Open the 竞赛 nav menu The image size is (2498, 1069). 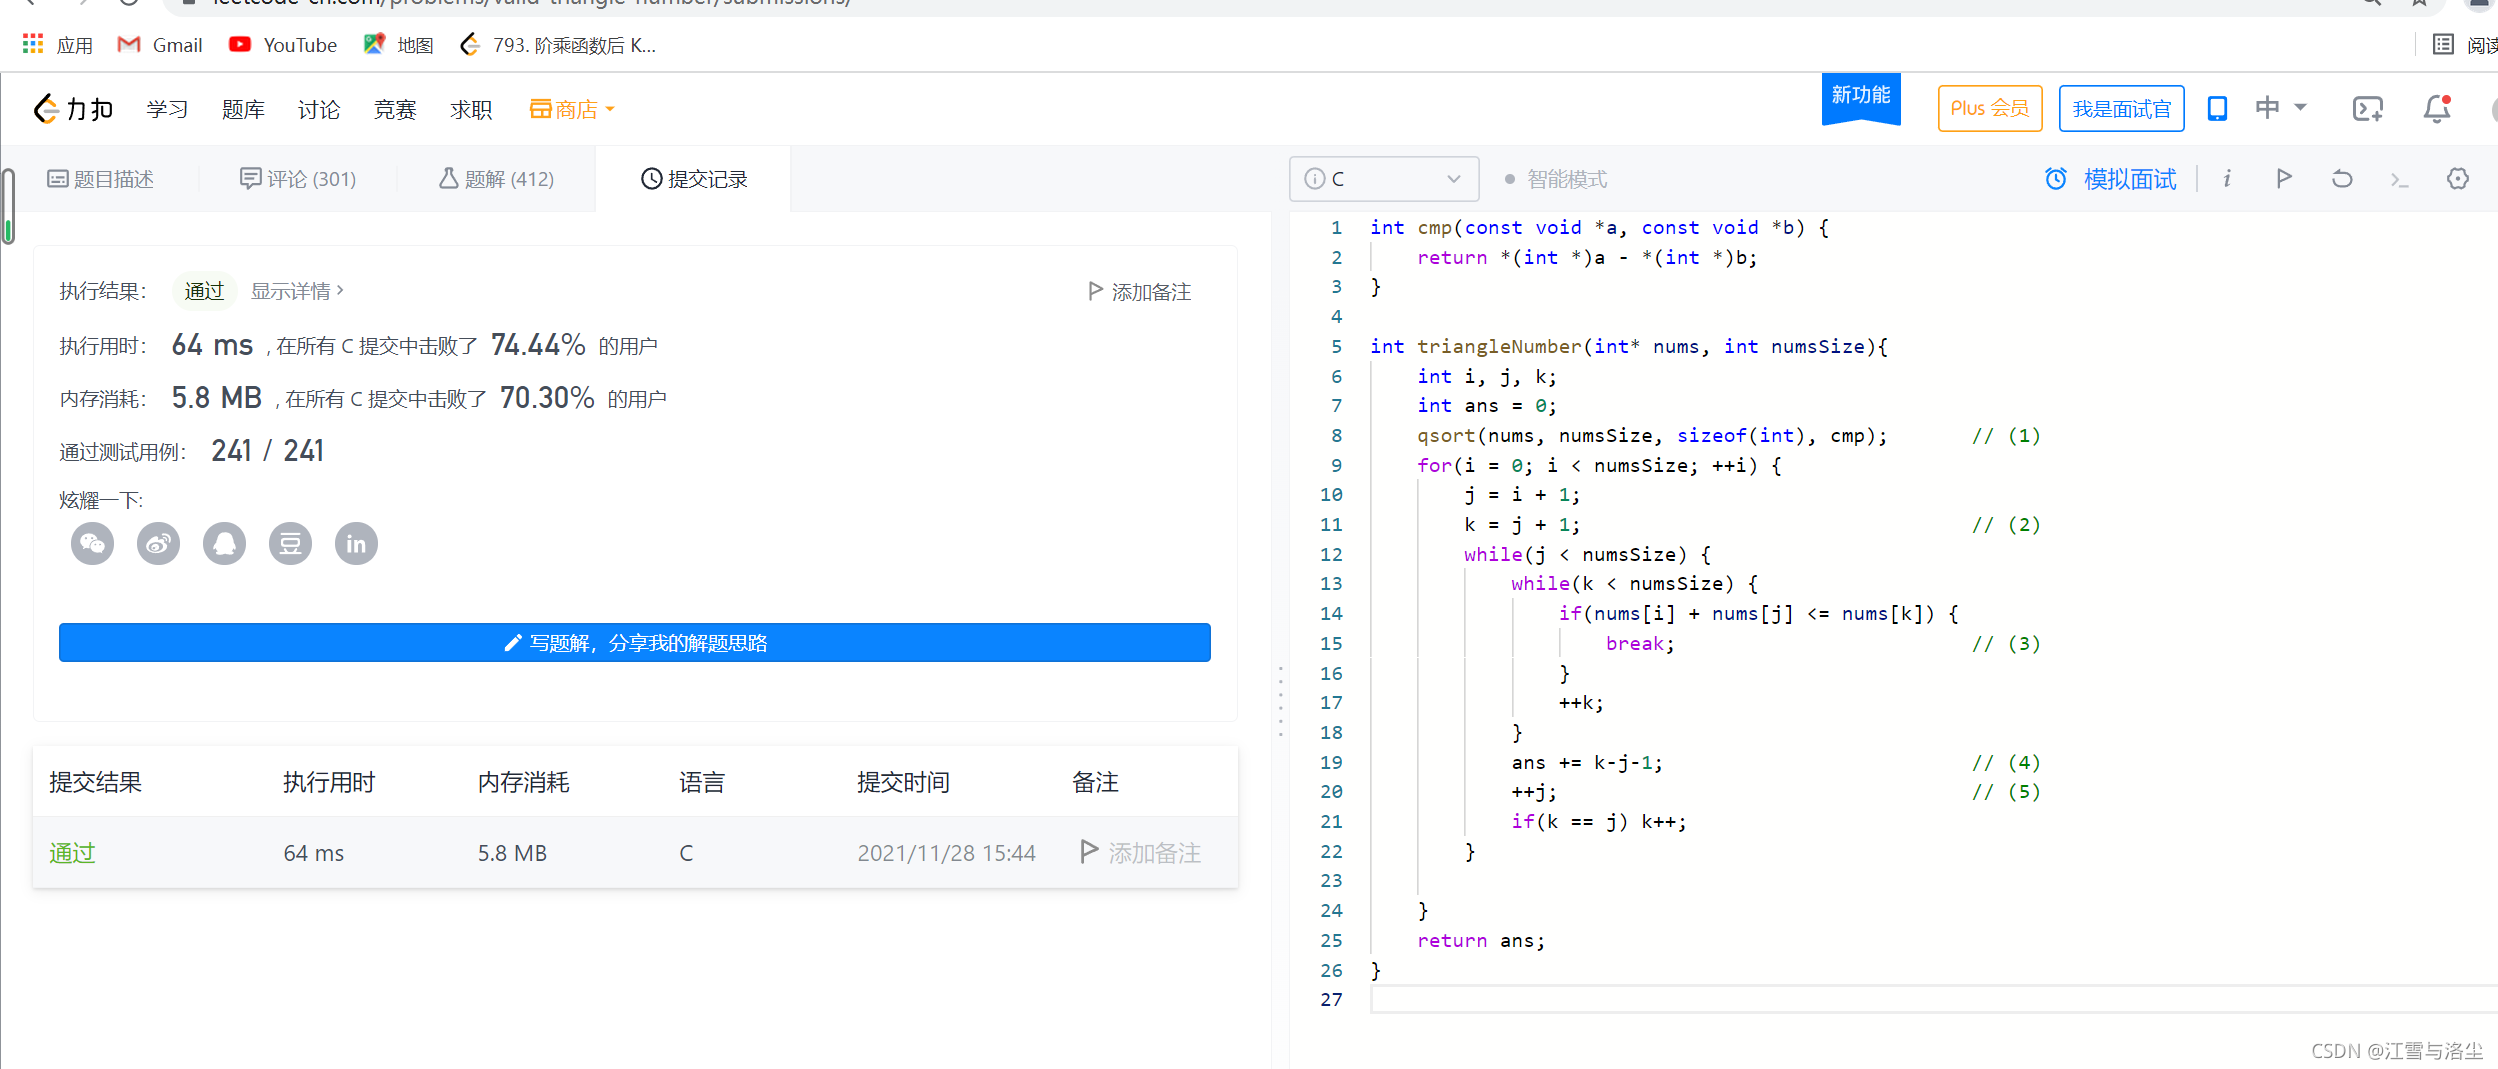pos(395,109)
